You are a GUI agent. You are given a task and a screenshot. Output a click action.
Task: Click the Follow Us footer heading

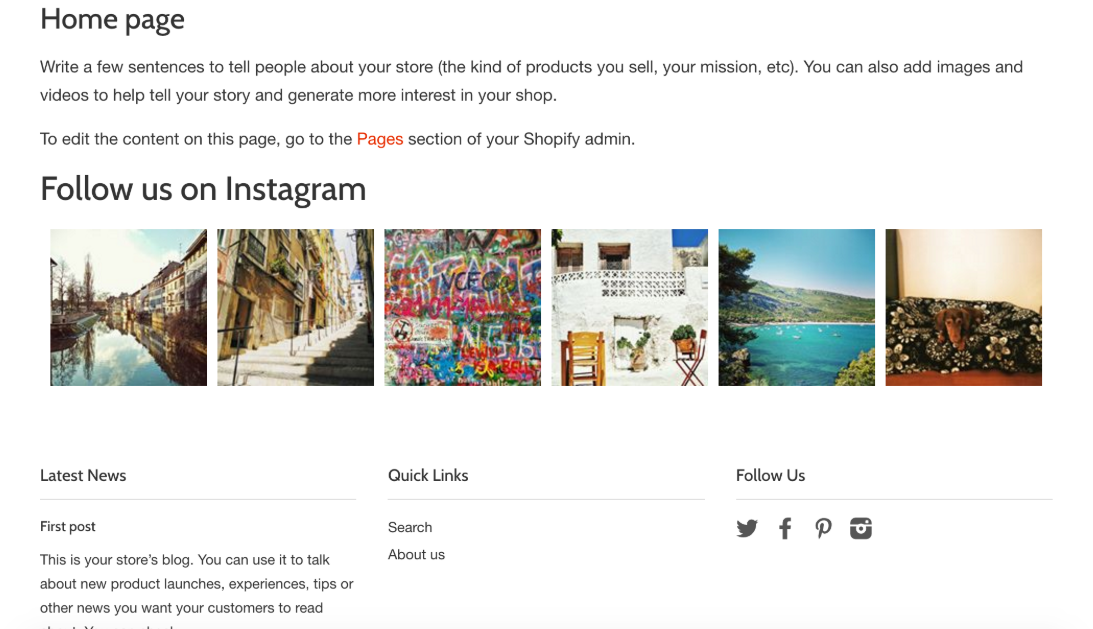tap(770, 476)
